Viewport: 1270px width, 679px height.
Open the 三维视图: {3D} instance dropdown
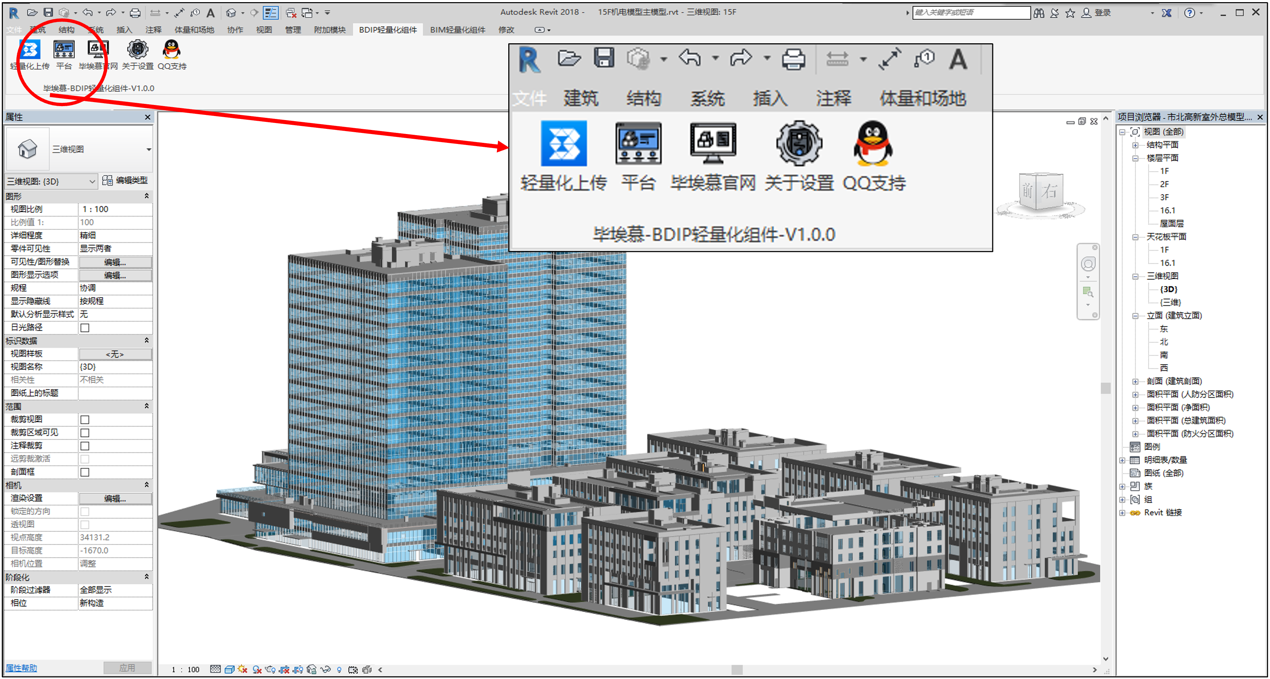point(51,181)
